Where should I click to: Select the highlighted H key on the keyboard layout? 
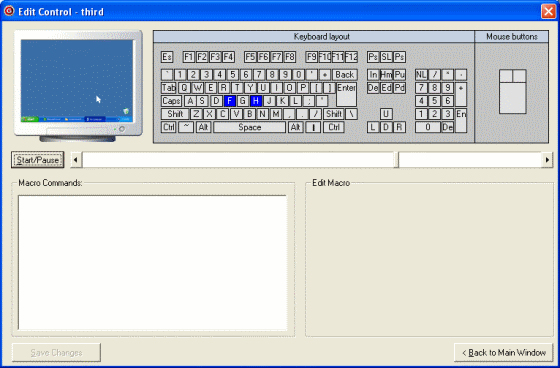tap(256, 101)
